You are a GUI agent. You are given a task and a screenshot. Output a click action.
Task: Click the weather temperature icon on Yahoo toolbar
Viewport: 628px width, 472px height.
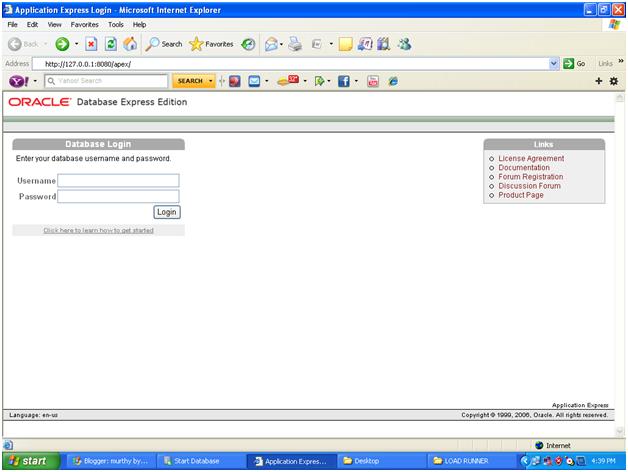[x=288, y=81]
